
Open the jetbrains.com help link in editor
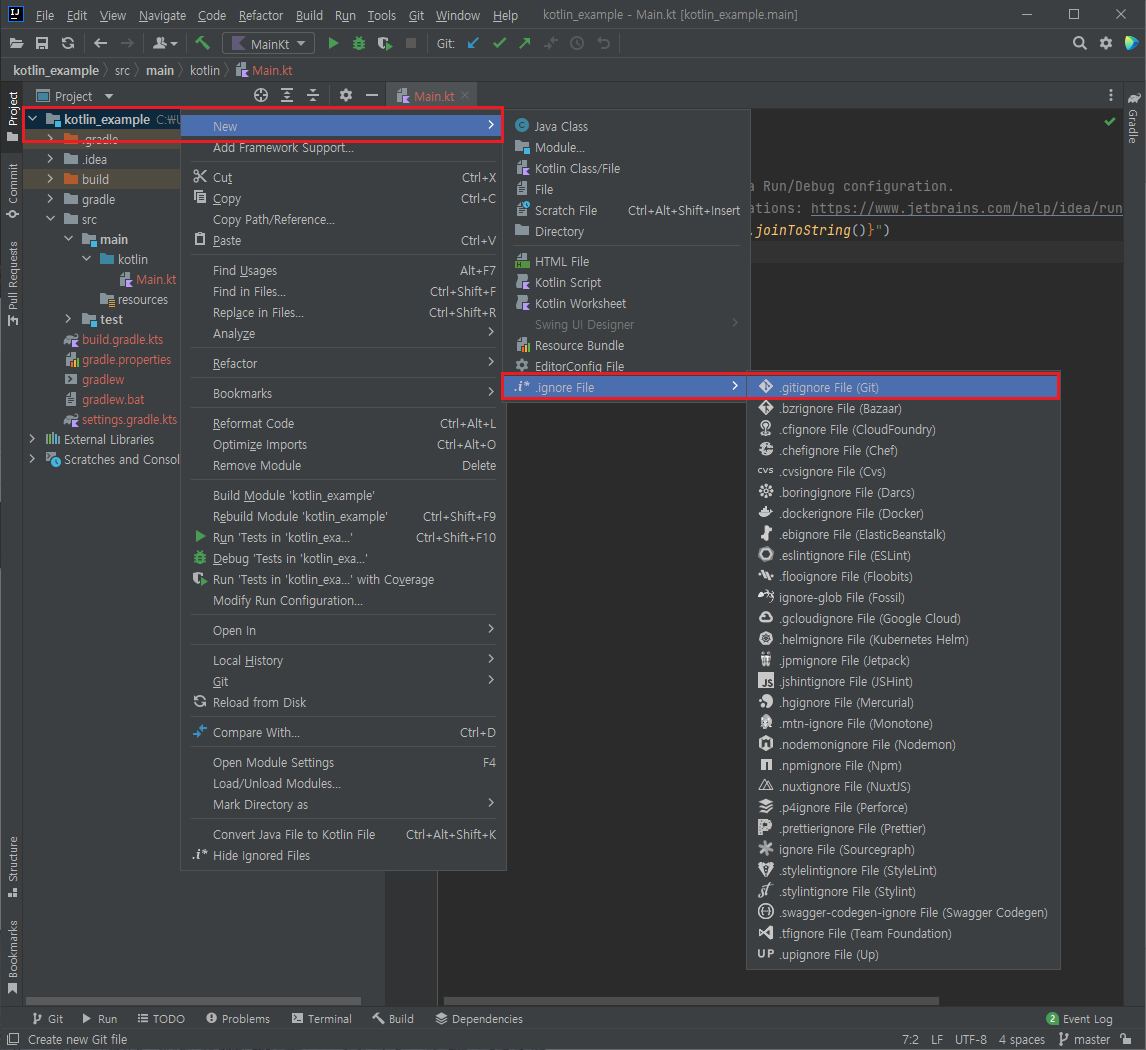click(x=966, y=208)
